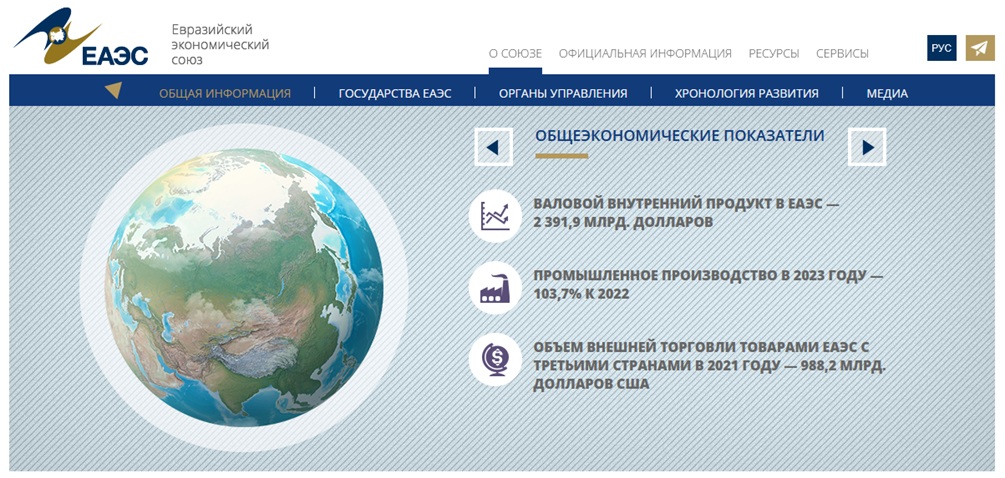This screenshot has height=478, width=1005.
Task: Click the dollar globe trade icon
Action: [495, 359]
